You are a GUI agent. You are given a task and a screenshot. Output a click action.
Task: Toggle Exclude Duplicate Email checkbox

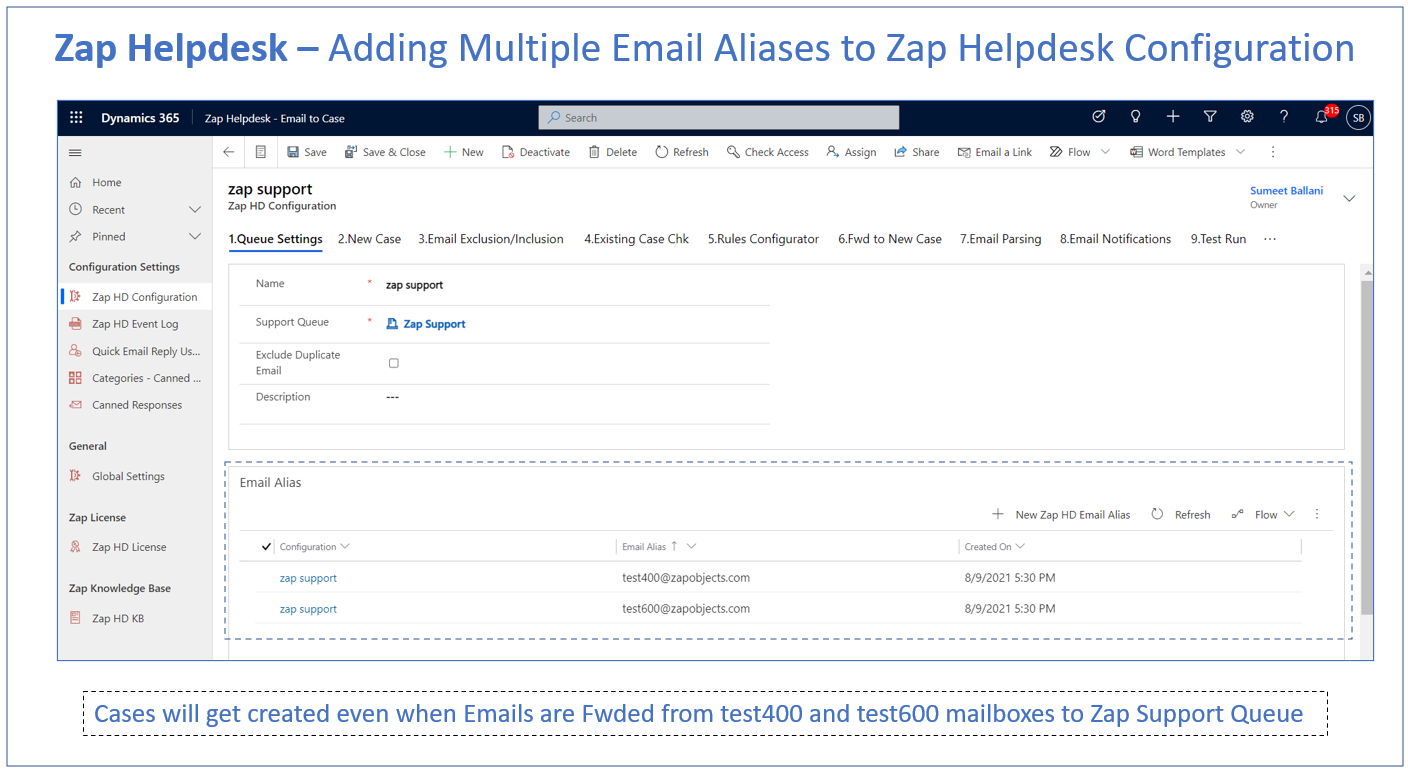(394, 363)
